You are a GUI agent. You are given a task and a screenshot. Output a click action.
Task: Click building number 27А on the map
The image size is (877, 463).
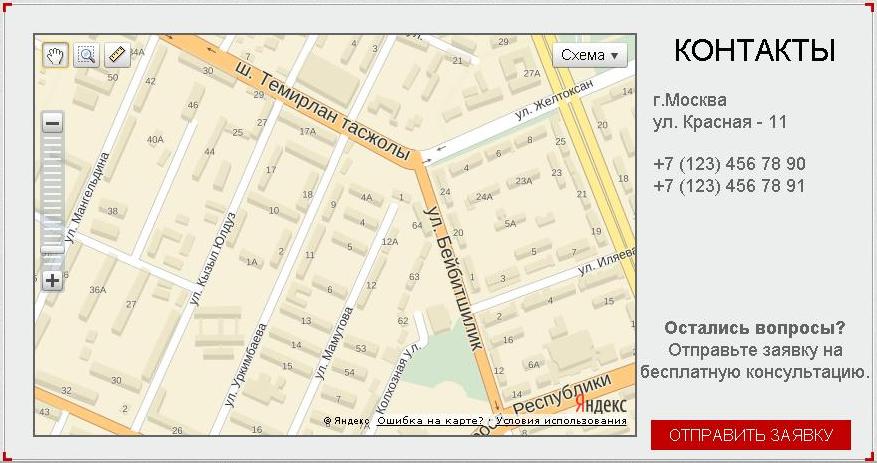tap(532, 73)
